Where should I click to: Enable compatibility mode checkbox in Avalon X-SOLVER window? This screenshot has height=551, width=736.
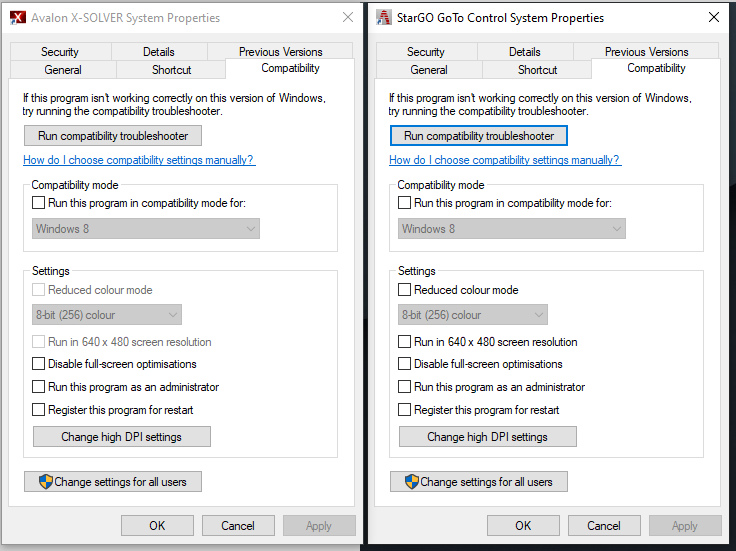click(x=38, y=203)
